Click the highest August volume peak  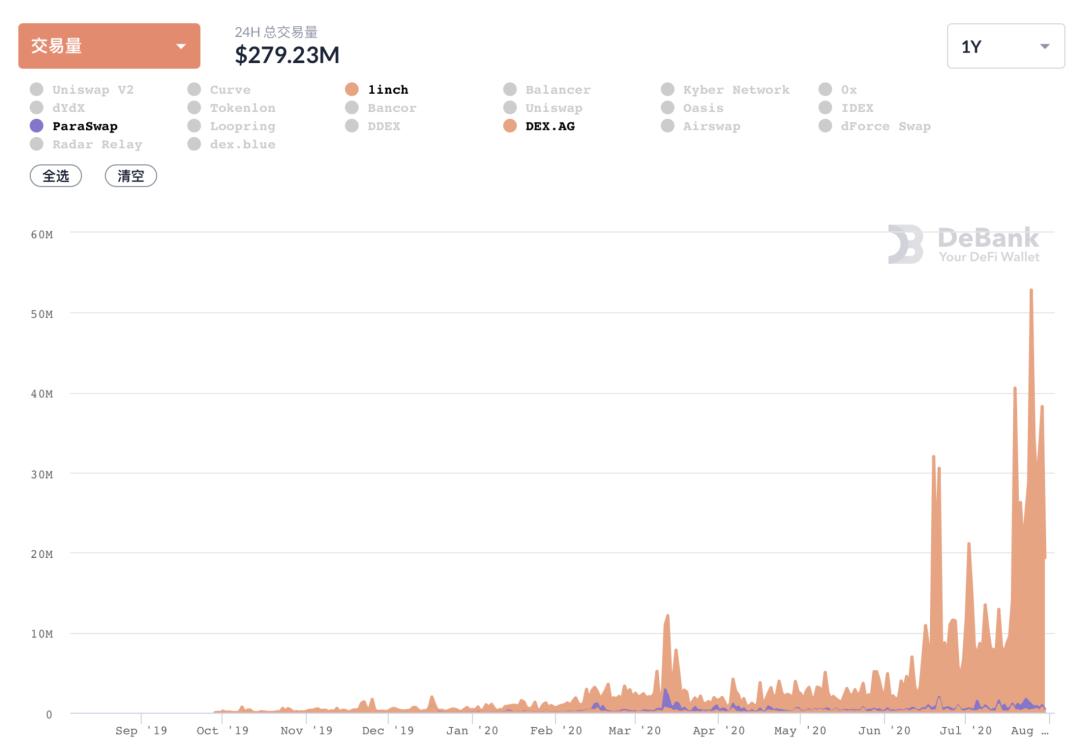(1031, 292)
